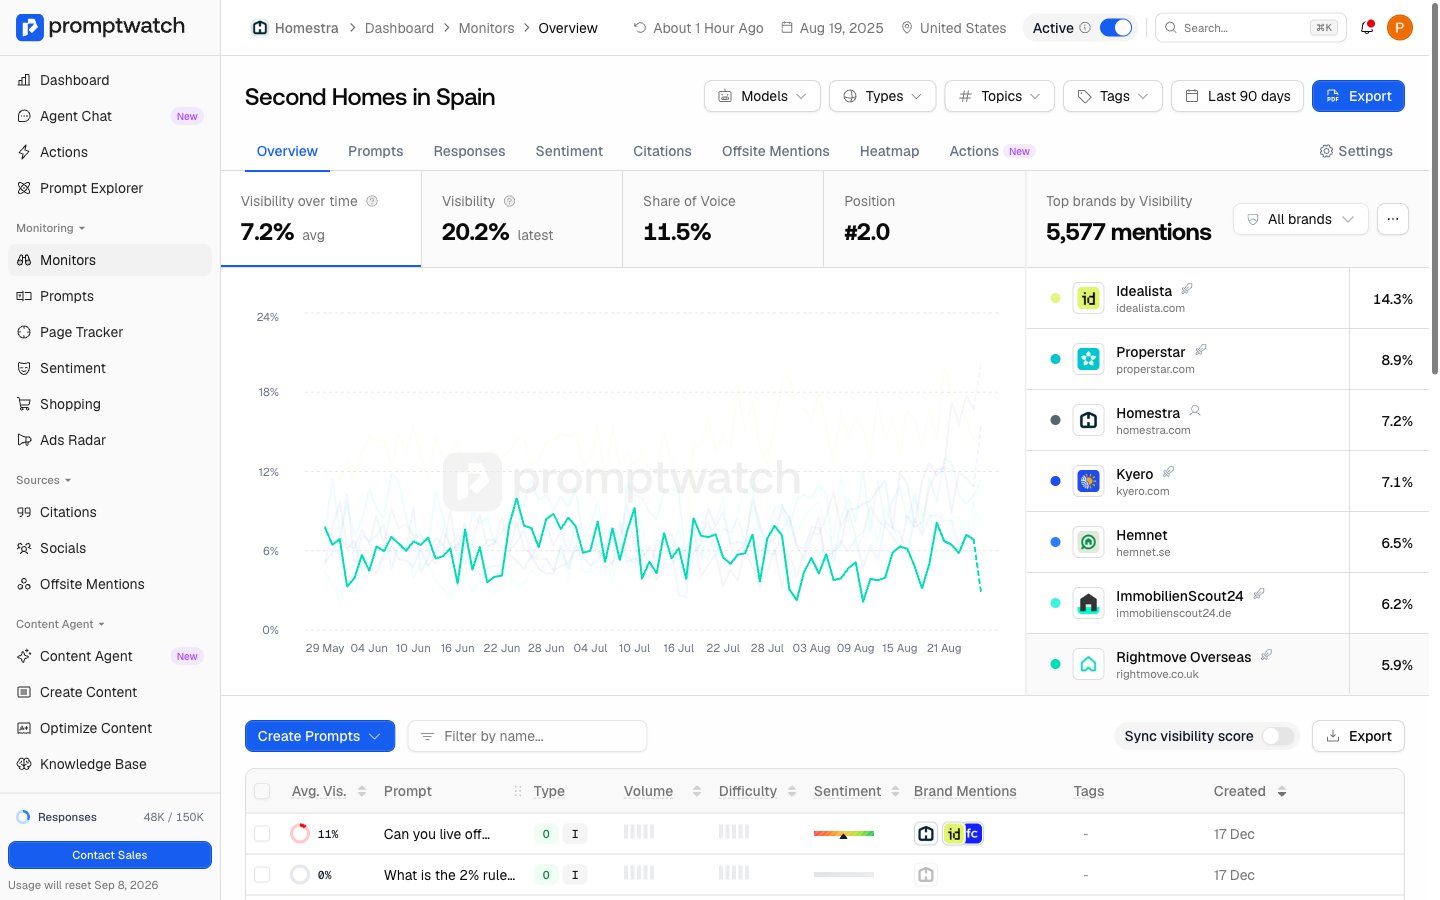Click the Filter by name field
The height and width of the screenshot is (900, 1440).
pos(527,736)
